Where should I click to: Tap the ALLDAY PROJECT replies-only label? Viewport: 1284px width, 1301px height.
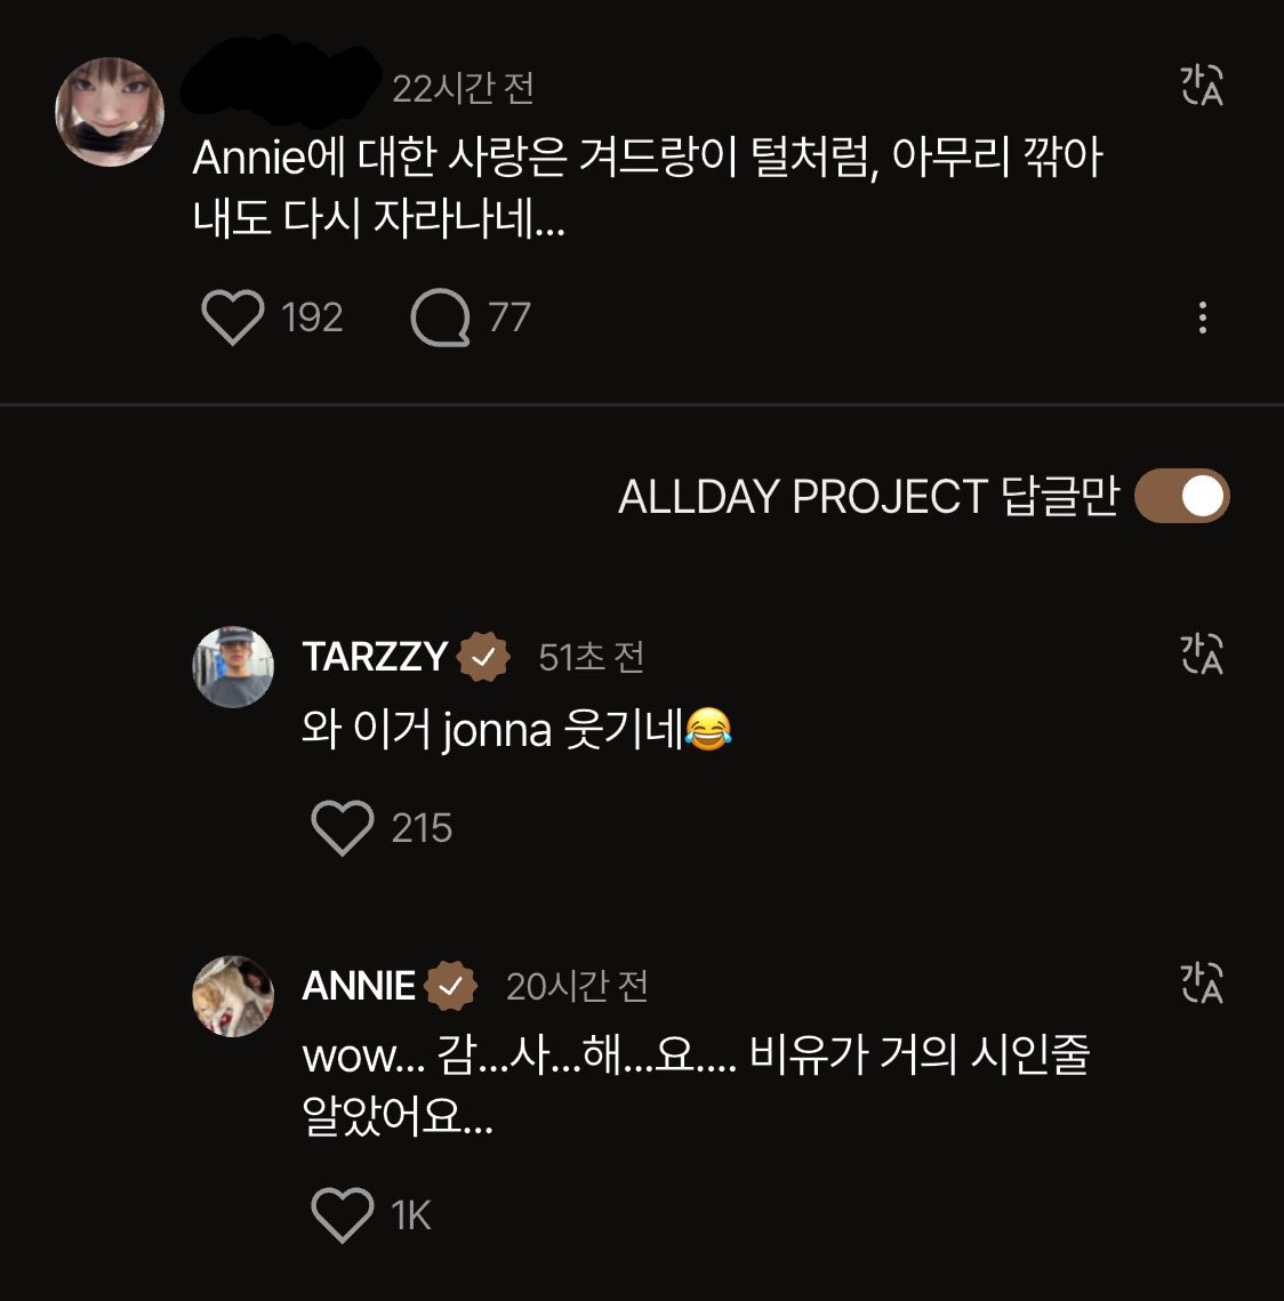[x=868, y=497]
